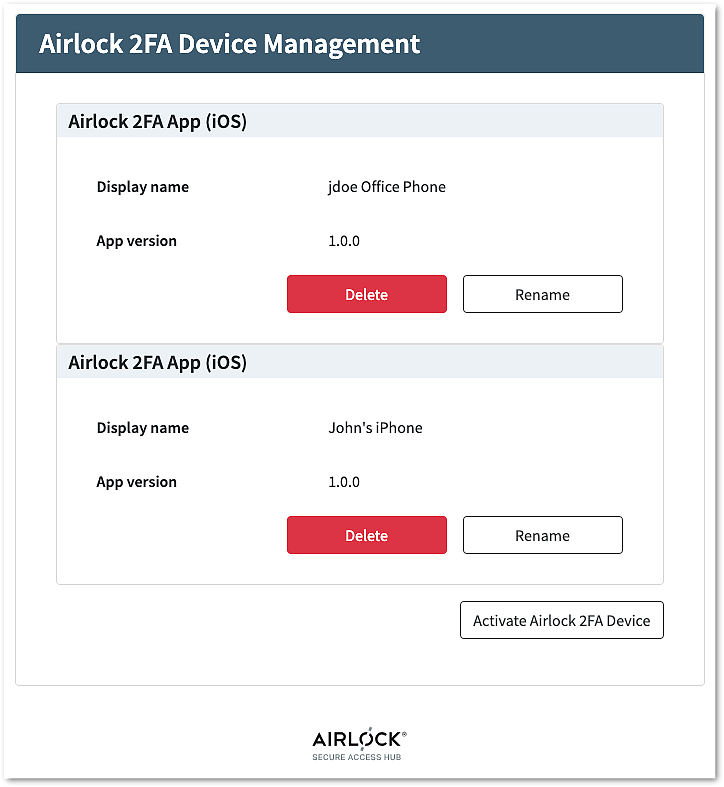Click version 1.0.0 of jdoe Office Phone
Screen dimensions: 724x787
tap(344, 241)
